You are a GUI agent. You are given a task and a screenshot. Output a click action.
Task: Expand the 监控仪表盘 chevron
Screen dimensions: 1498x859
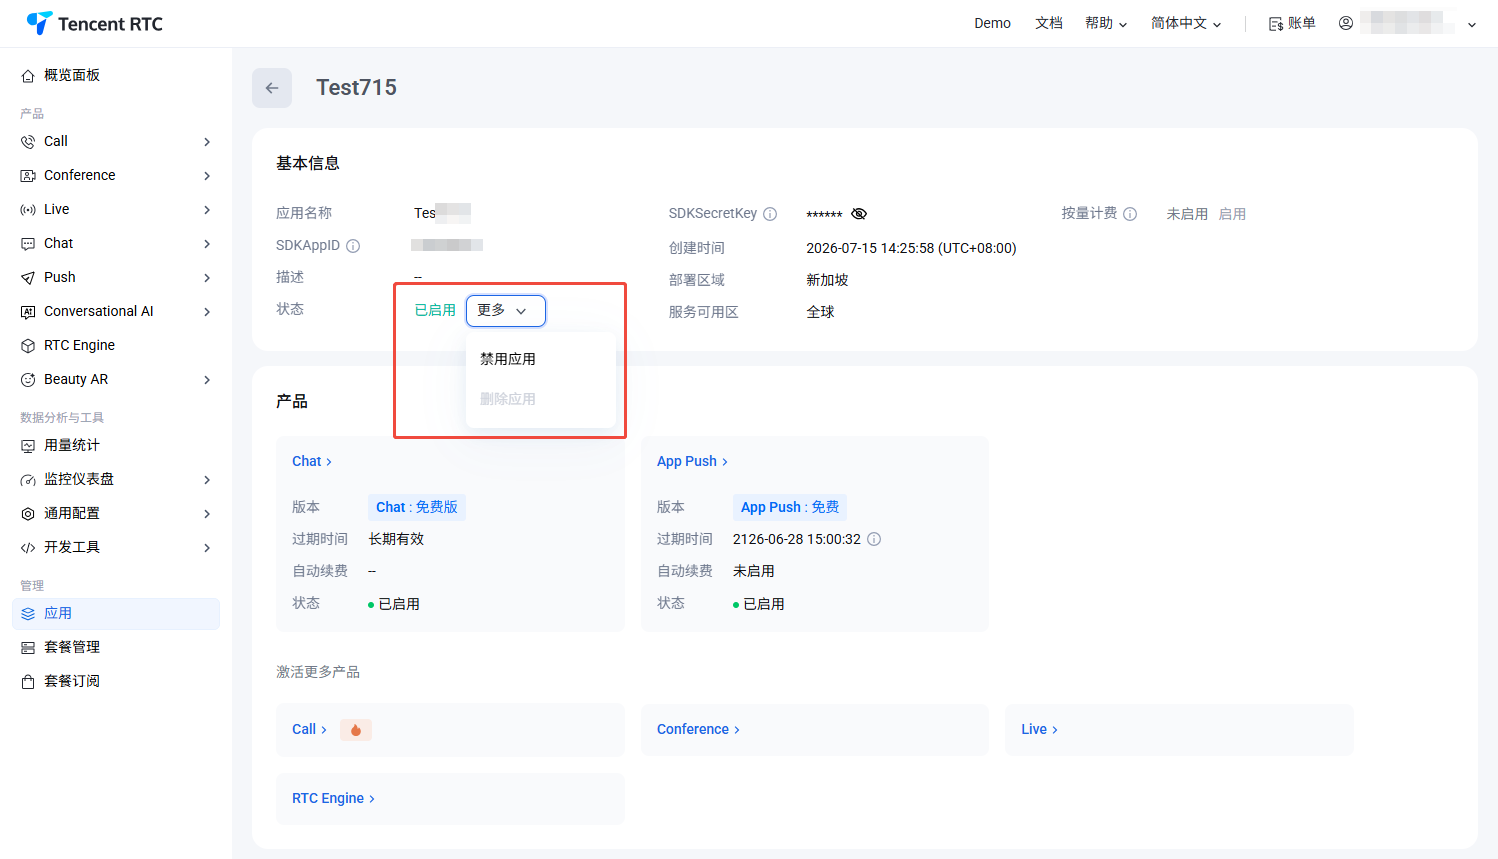click(207, 480)
